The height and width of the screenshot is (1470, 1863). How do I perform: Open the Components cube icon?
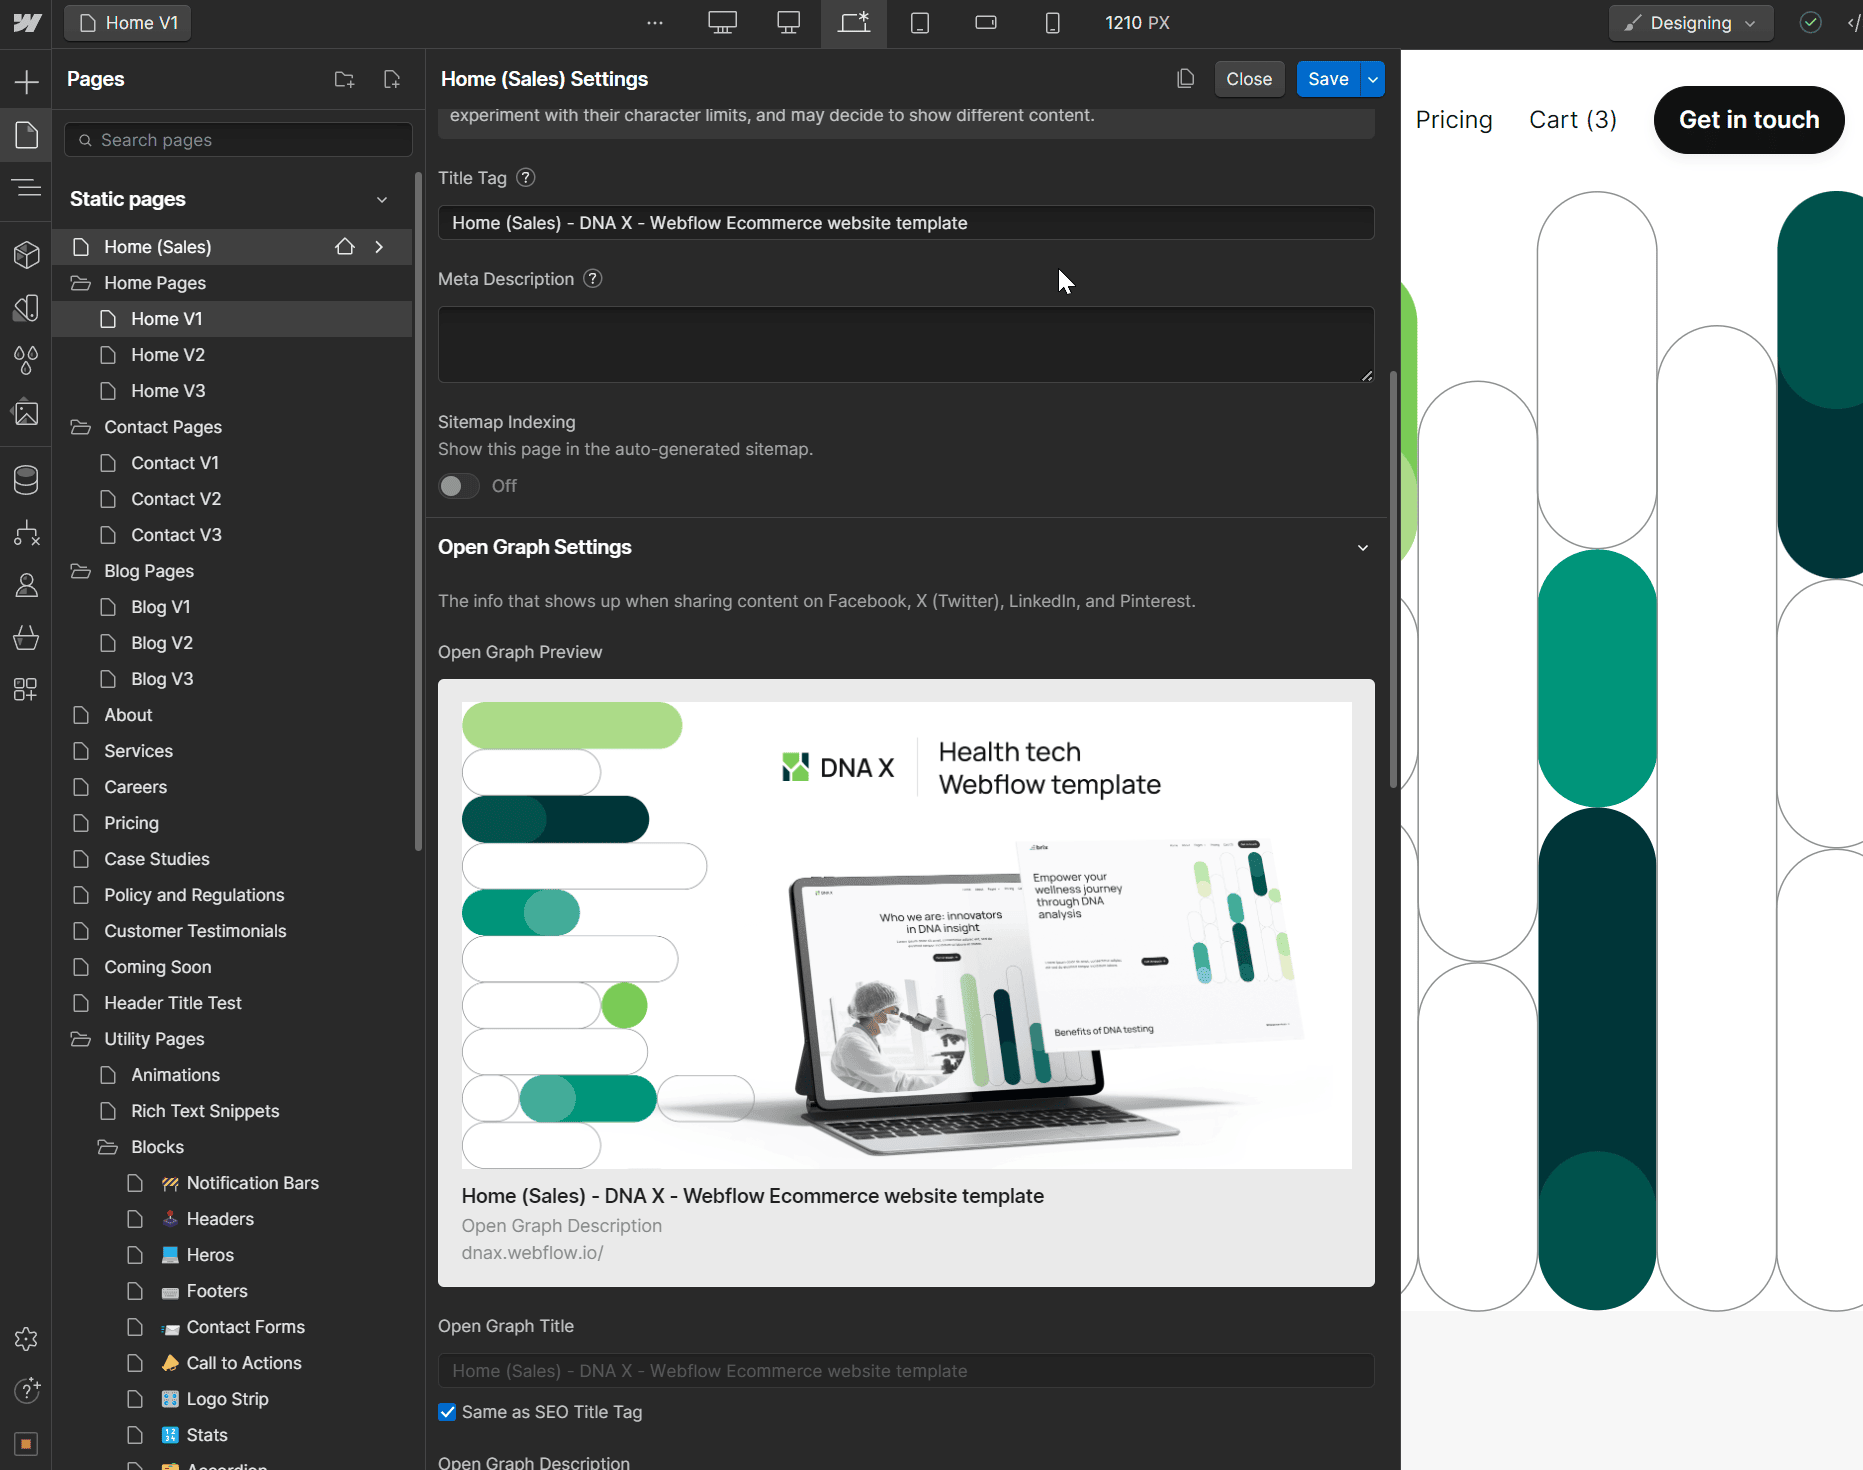pos(27,255)
